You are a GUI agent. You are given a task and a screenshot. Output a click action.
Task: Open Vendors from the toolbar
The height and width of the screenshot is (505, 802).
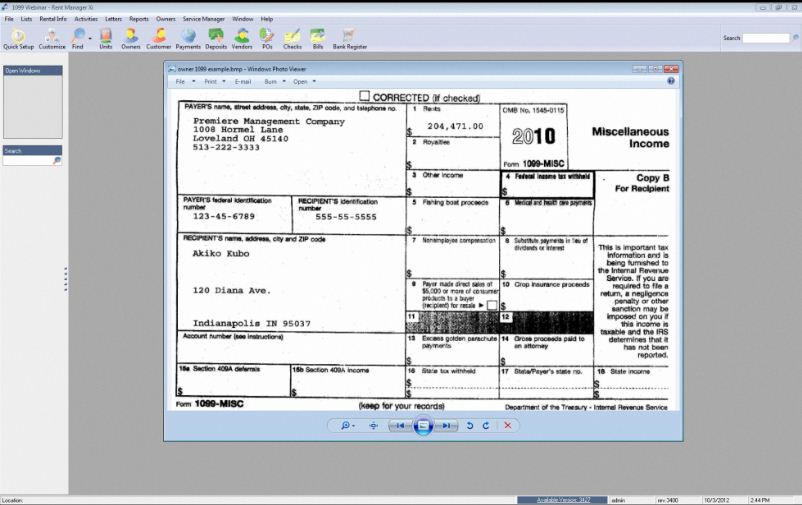(x=242, y=39)
